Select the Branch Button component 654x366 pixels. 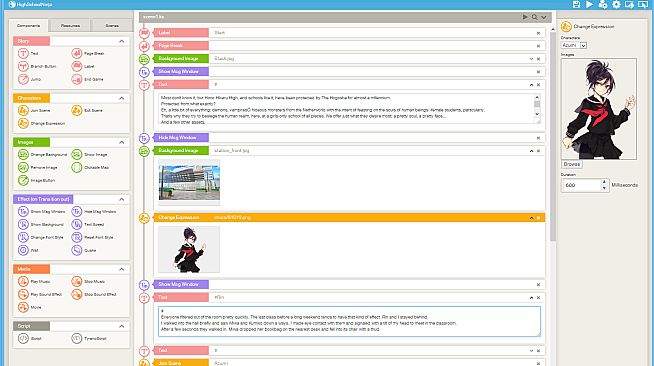click(37, 66)
